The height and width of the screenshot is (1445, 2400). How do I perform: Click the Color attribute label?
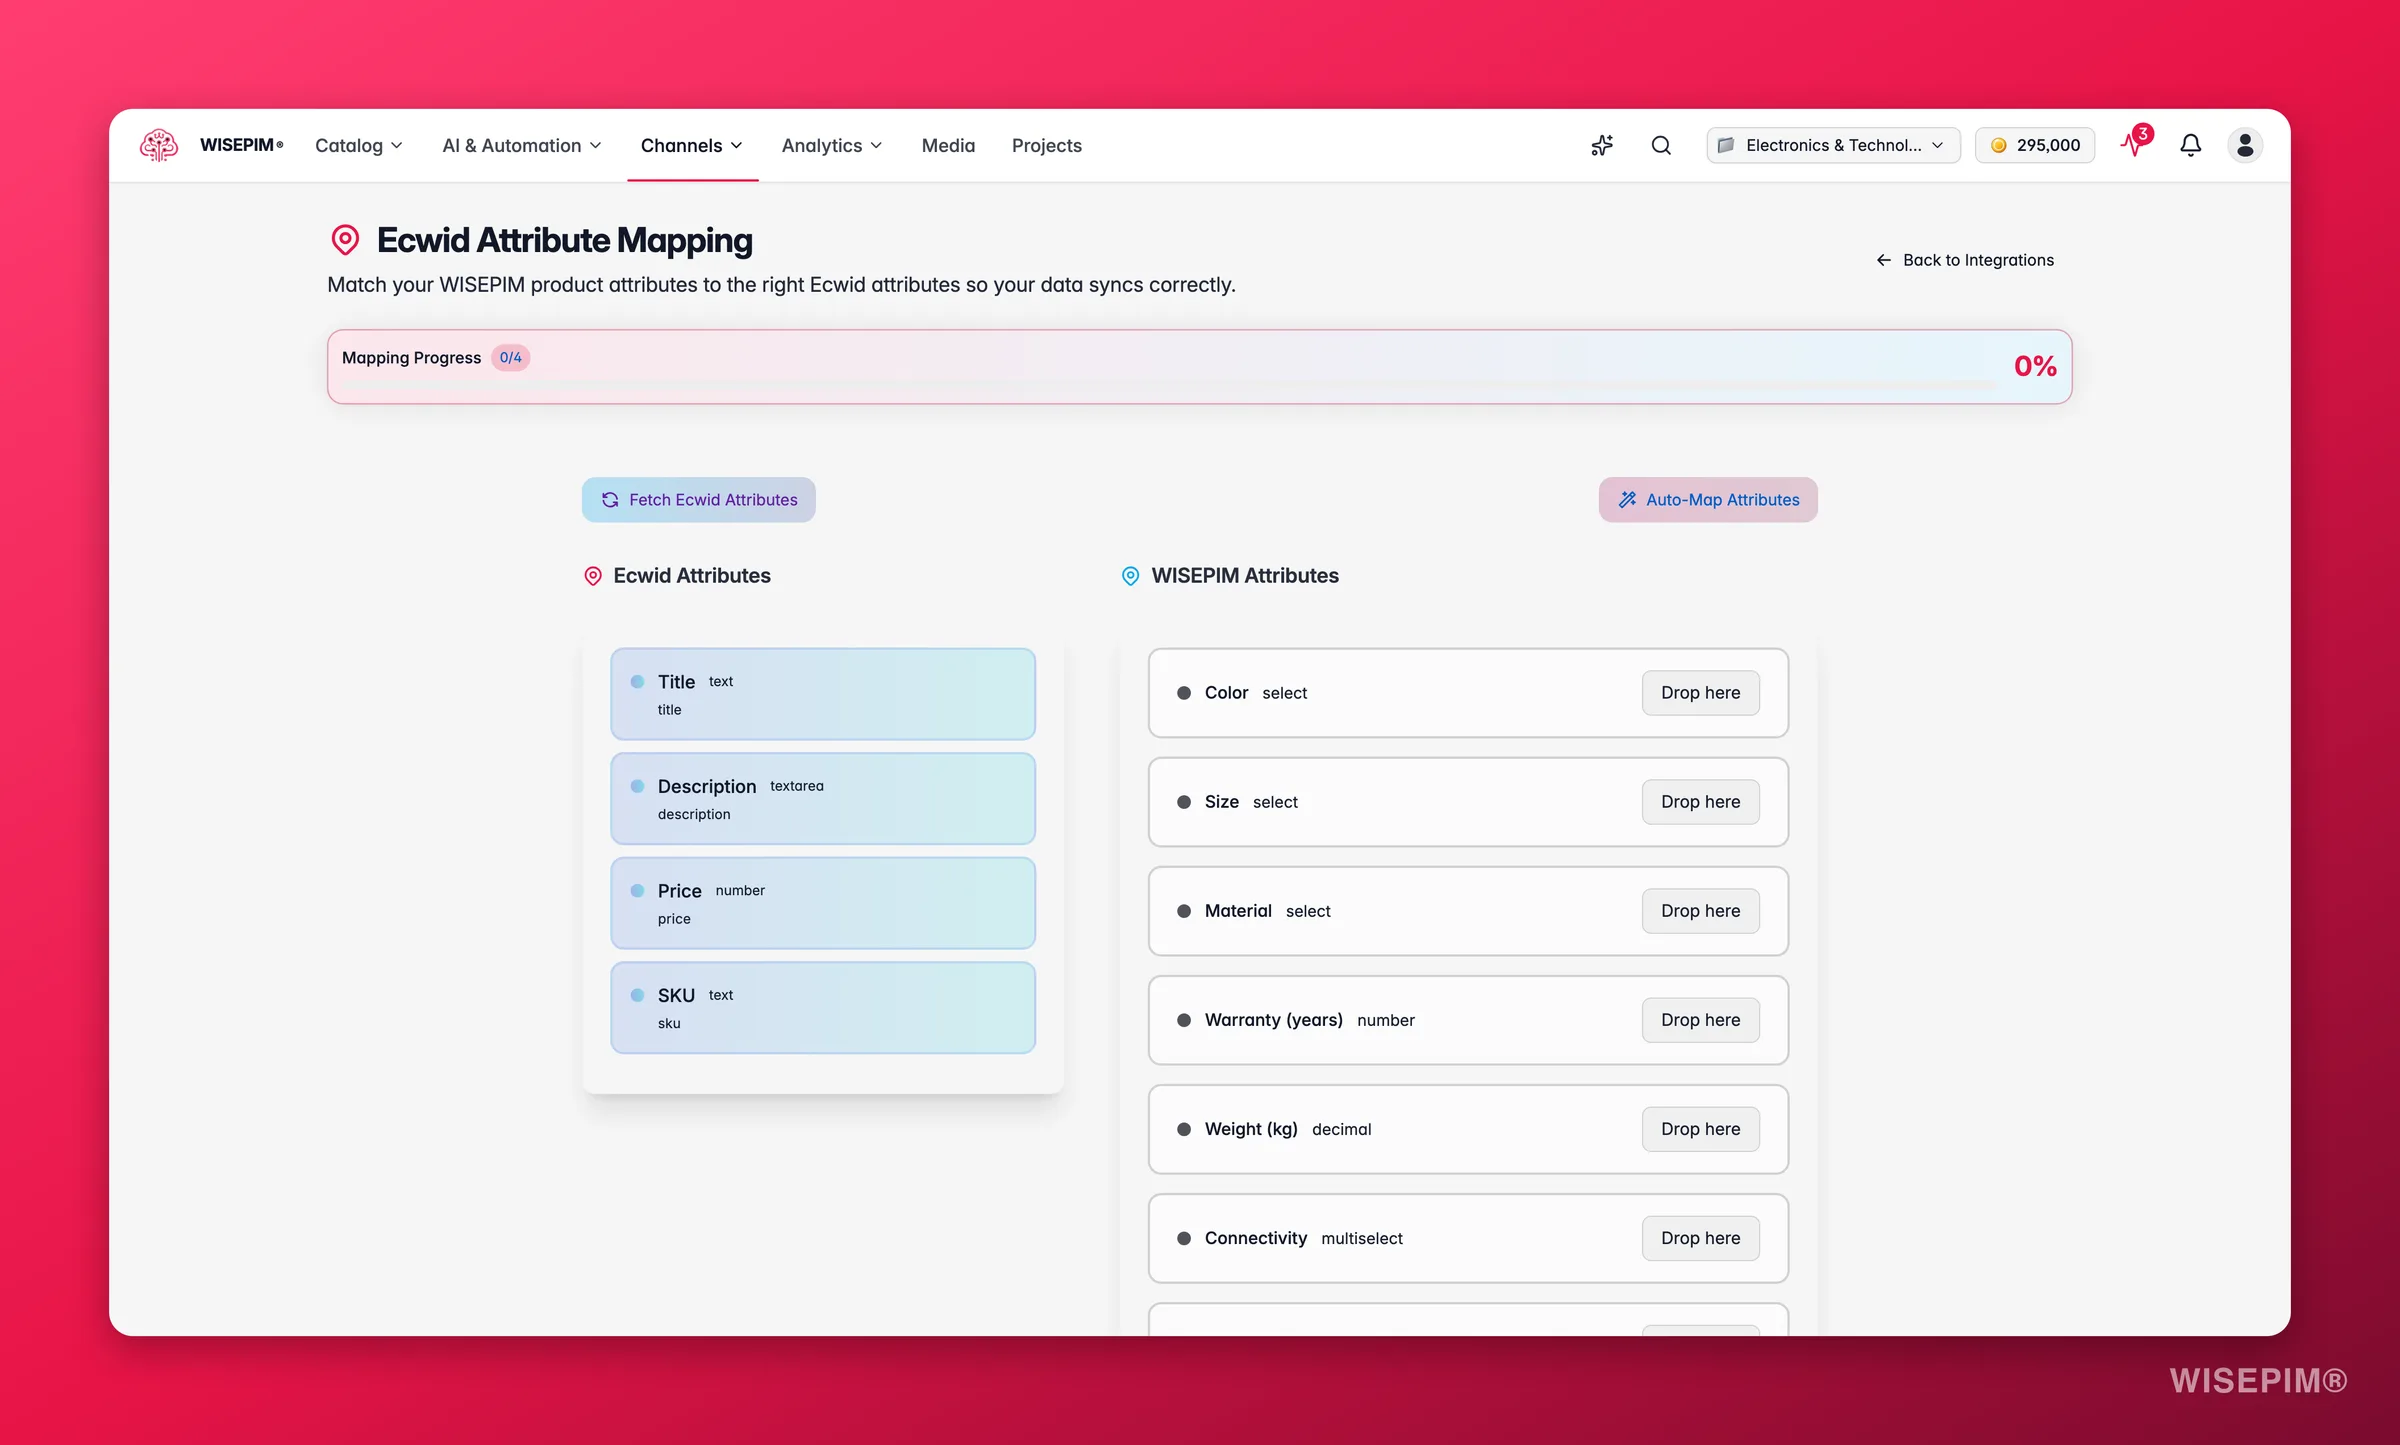(1226, 693)
